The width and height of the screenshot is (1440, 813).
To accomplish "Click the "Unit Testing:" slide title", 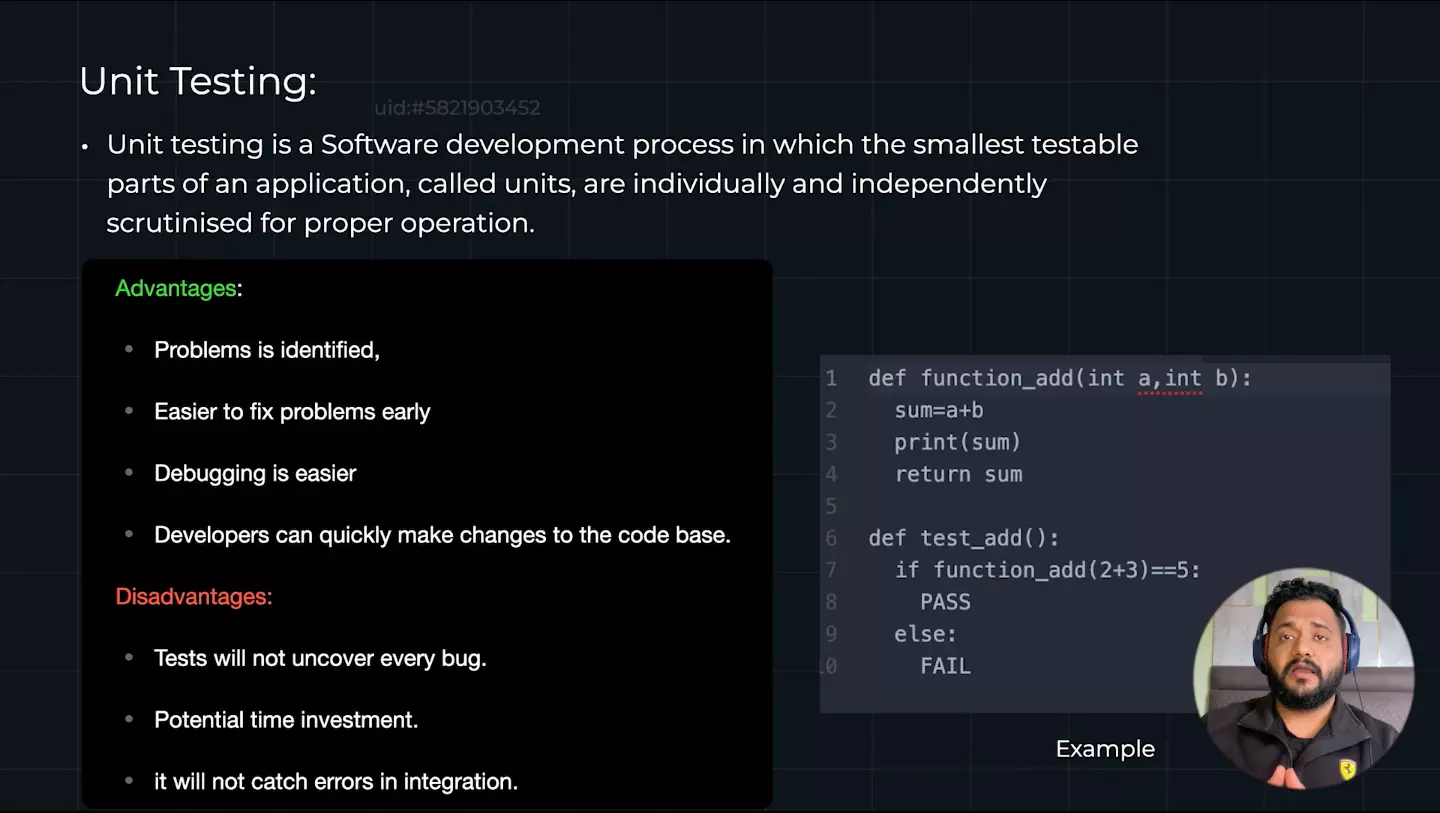I will click(197, 81).
